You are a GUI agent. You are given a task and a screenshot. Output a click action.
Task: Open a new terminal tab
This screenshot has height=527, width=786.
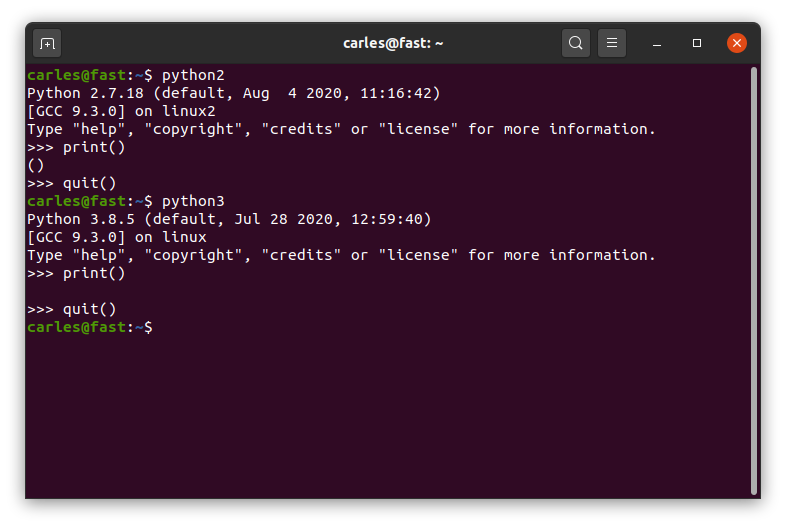(47, 43)
